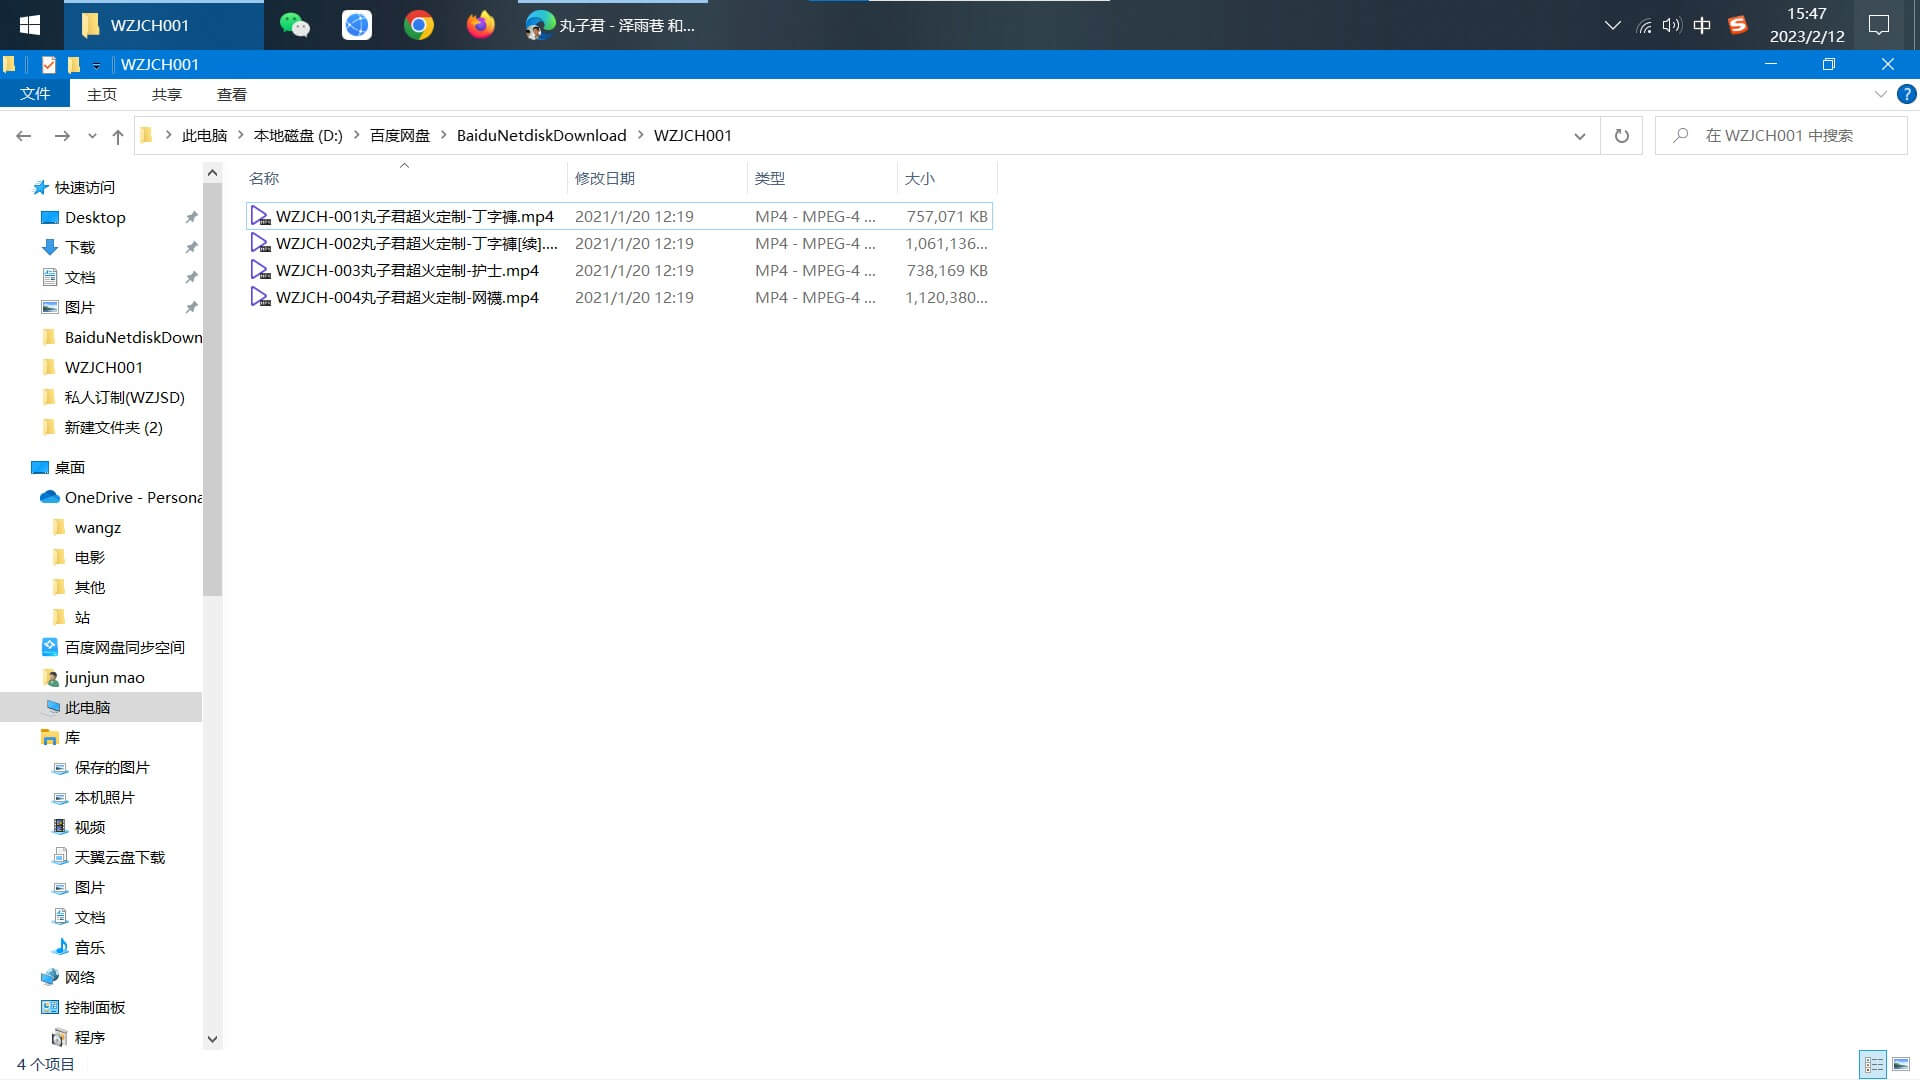
Task: Open Firefox from the taskbar
Action: (x=481, y=25)
